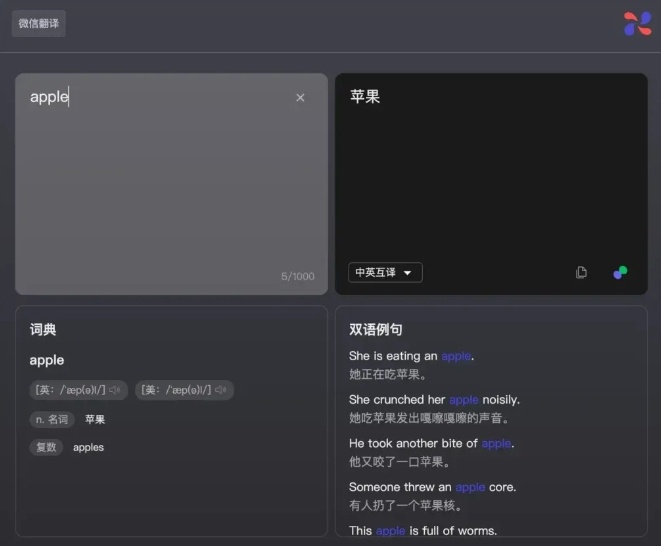This screenshot has height=546, width=661.
Task: Click the American phonetic /ˈæp(ə)l/ pill
Action: [184, 390]
